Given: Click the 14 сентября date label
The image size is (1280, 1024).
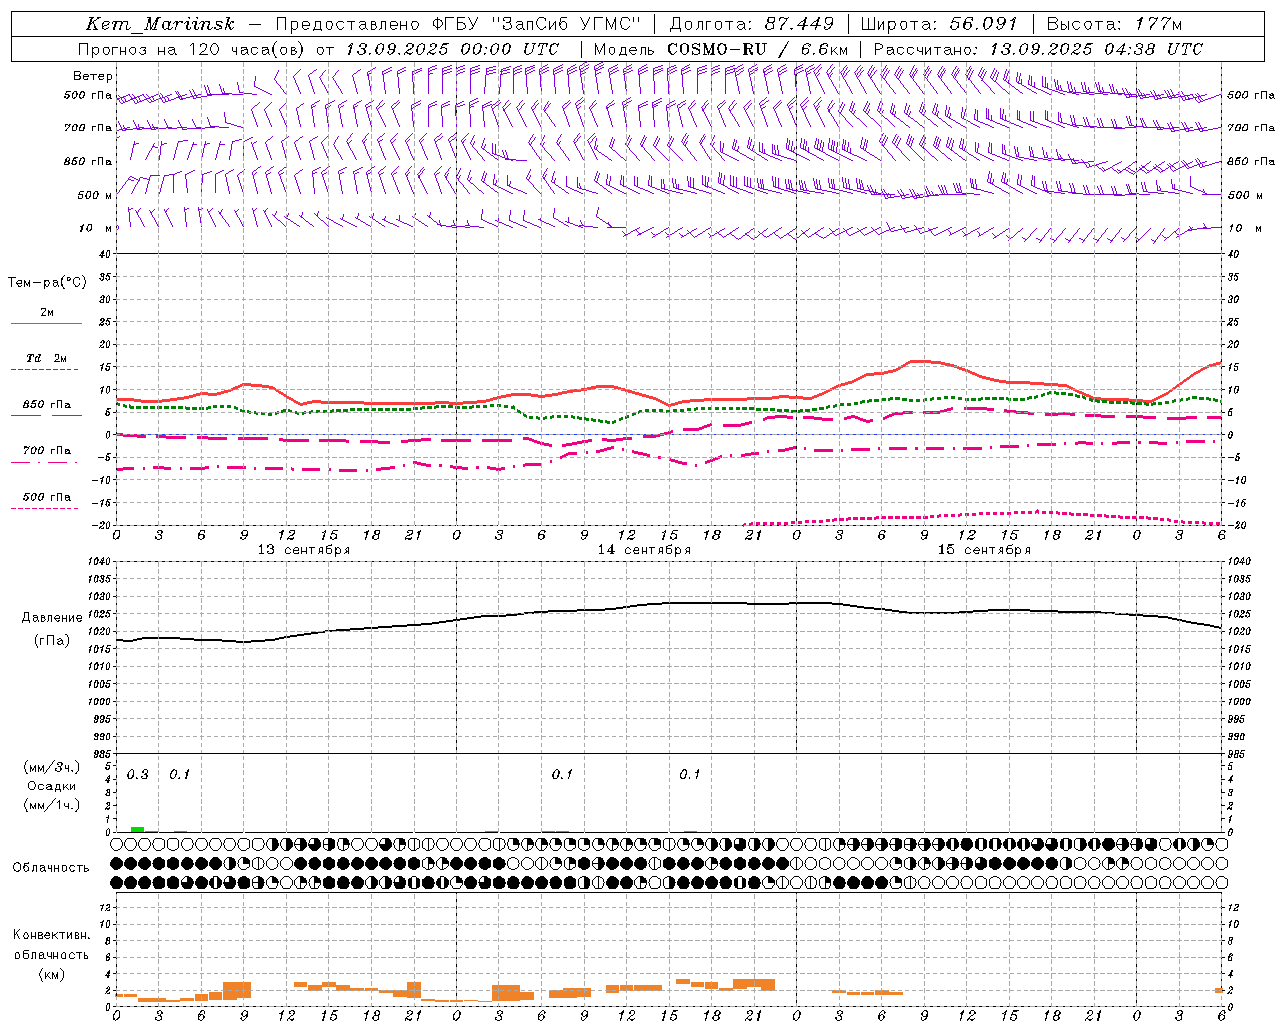Looking at the screenshot, I should 644,550.
